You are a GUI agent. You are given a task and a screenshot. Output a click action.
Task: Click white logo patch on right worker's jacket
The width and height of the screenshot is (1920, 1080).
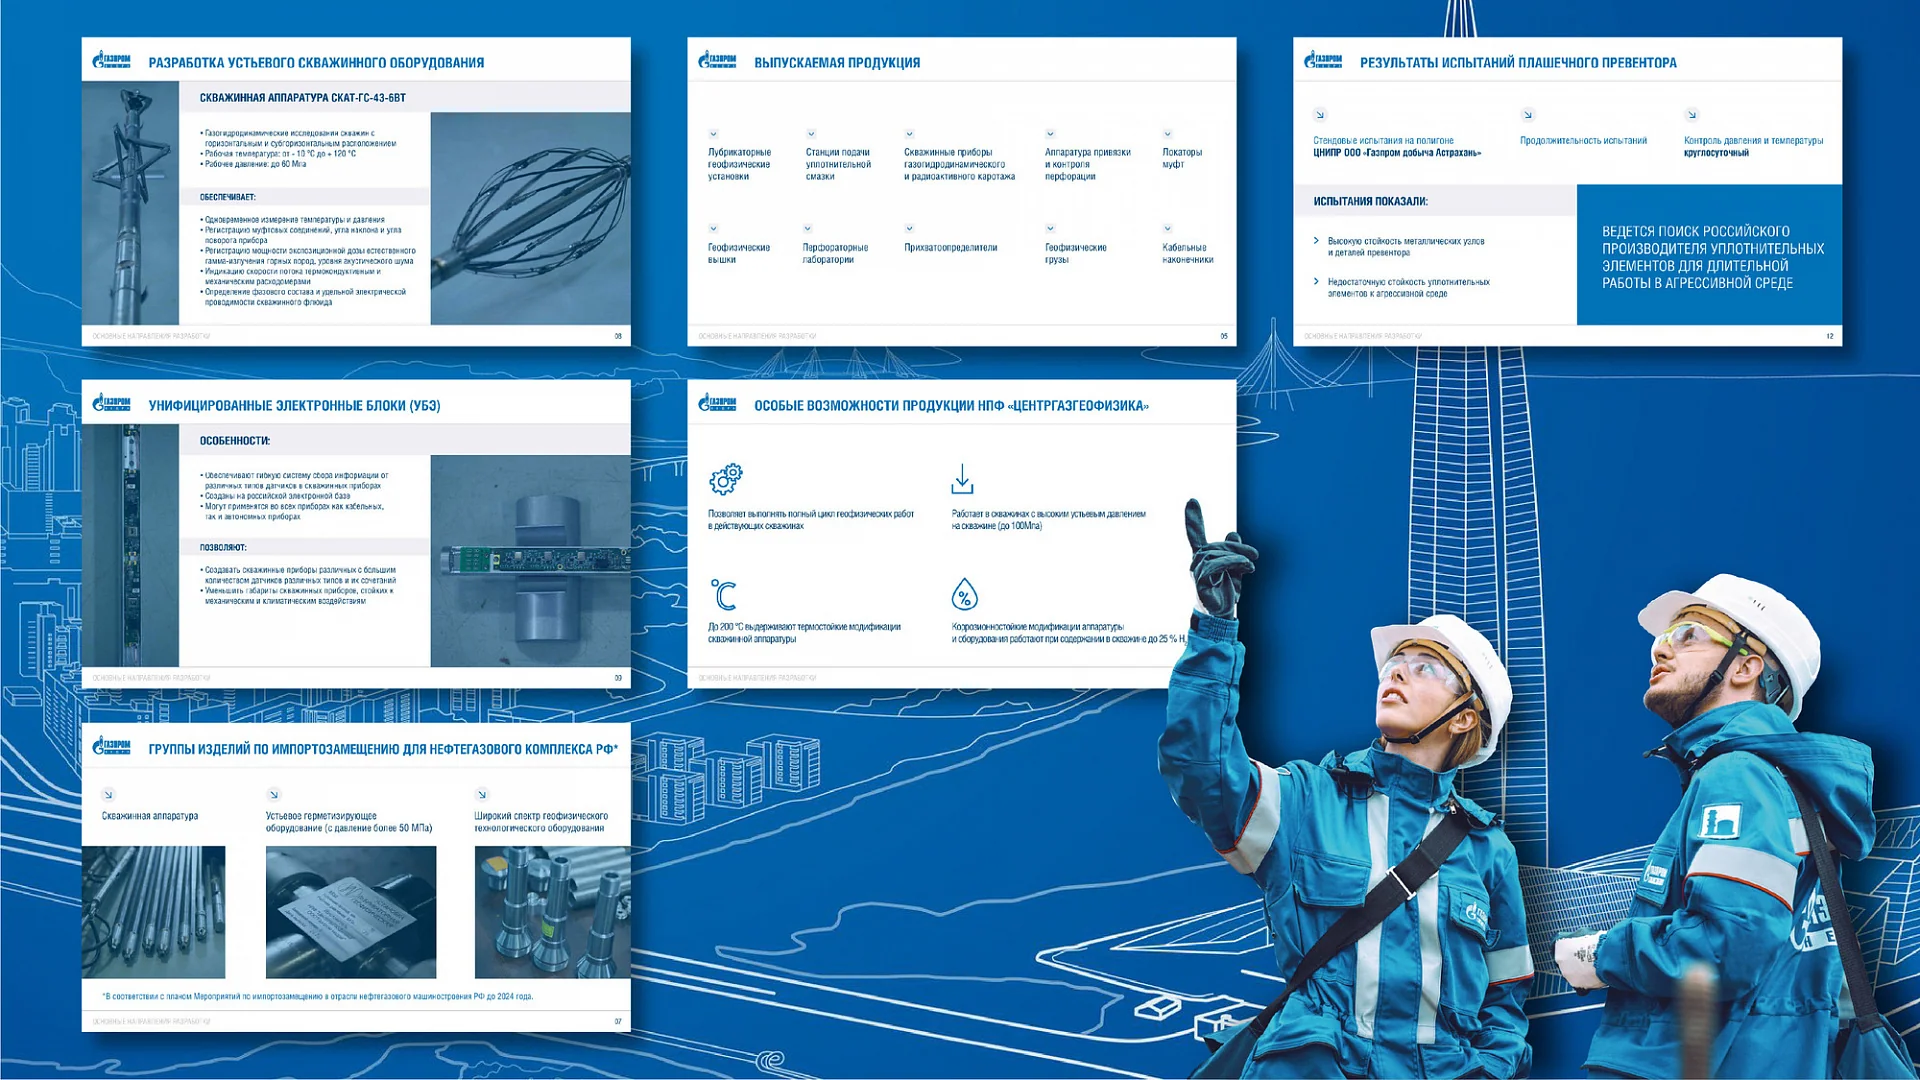tap(1719, 823)
